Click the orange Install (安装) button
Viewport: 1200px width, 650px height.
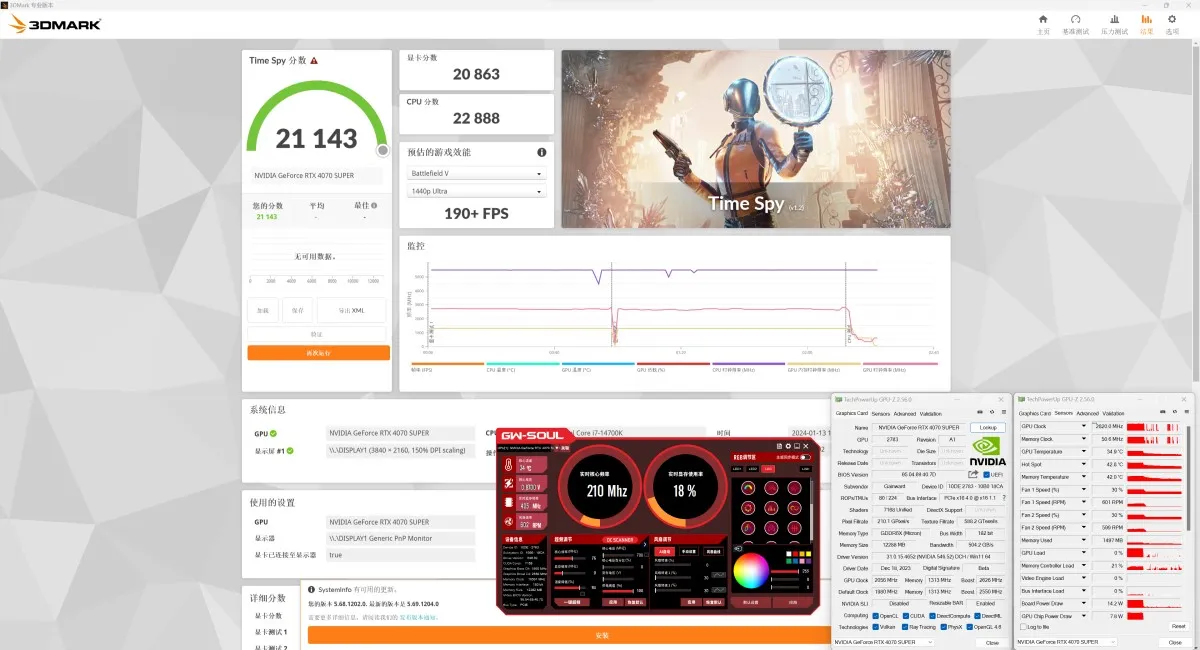click(x=601, y=635)
